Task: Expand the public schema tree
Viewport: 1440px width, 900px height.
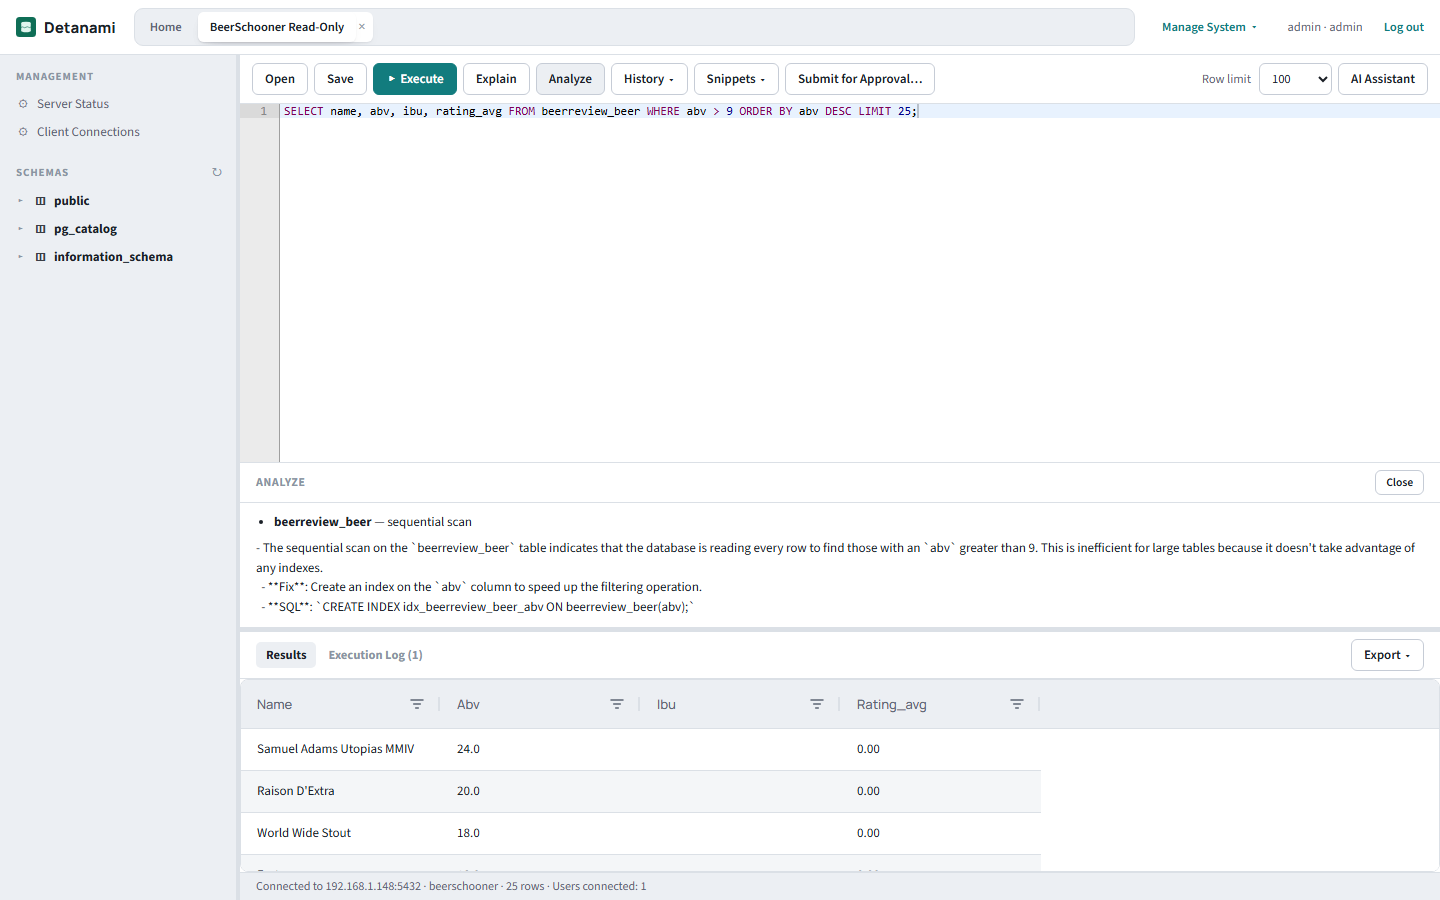Action: coord(20,201)
